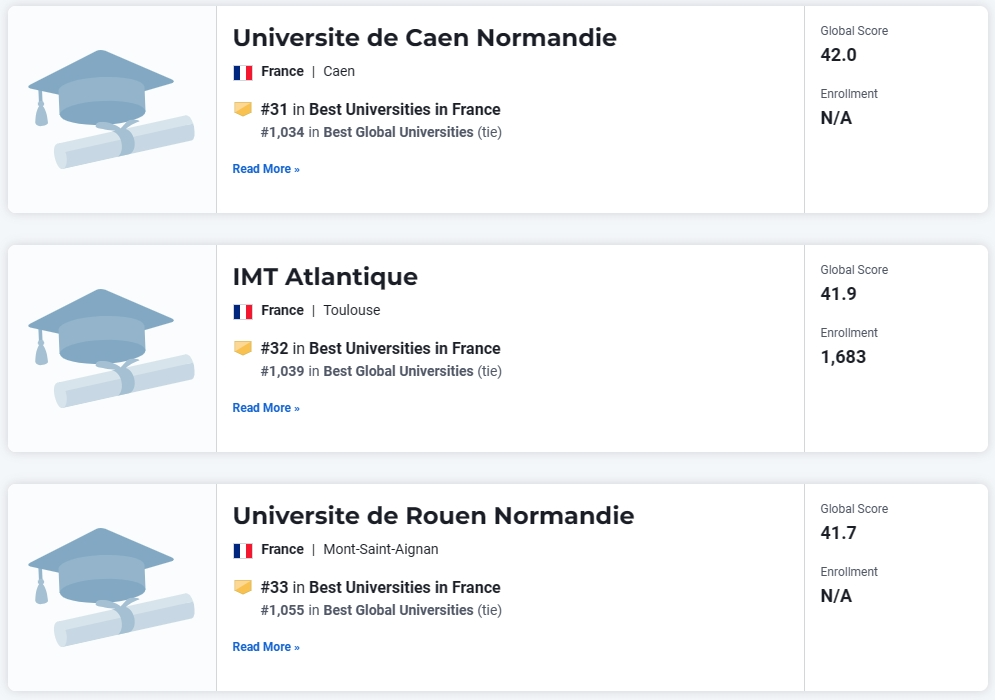Select #33 in Best Universities in France
This screenshot has height=700, width=995.
[380, 587]
